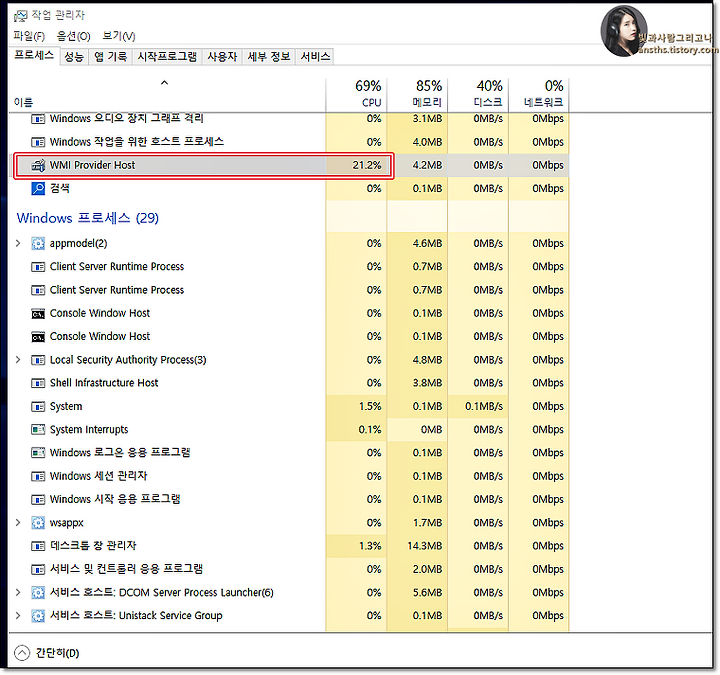
Task: Click the Windows 시작 응용 프로그램 icon
Action: click(x=38, y=500)
